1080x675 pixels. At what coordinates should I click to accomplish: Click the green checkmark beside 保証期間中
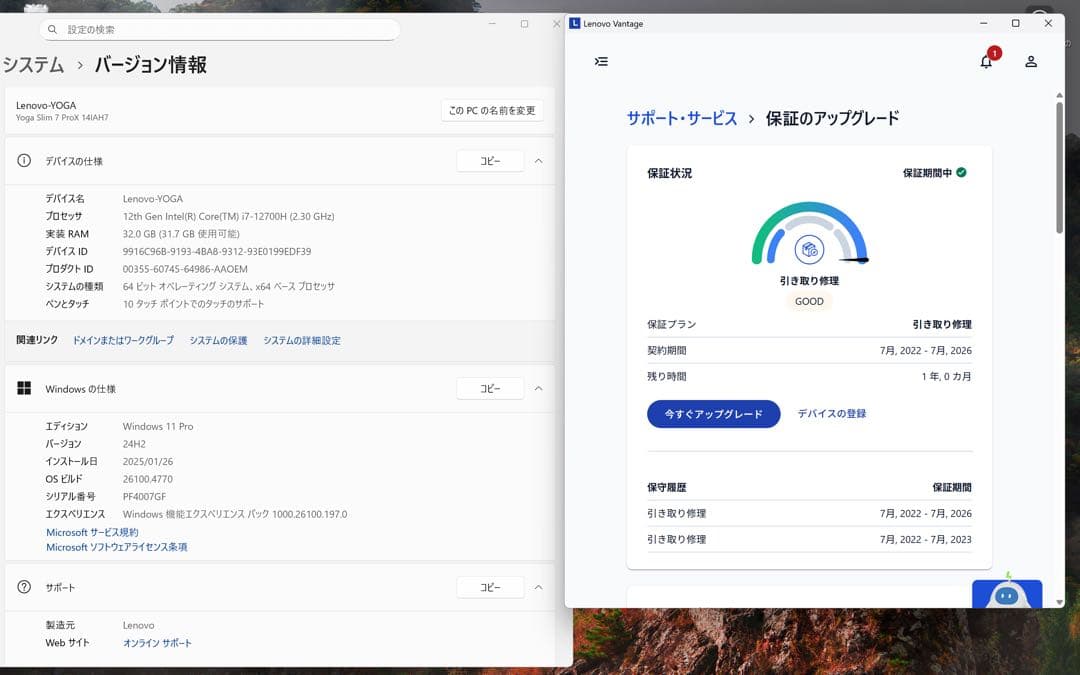(960, 172)
